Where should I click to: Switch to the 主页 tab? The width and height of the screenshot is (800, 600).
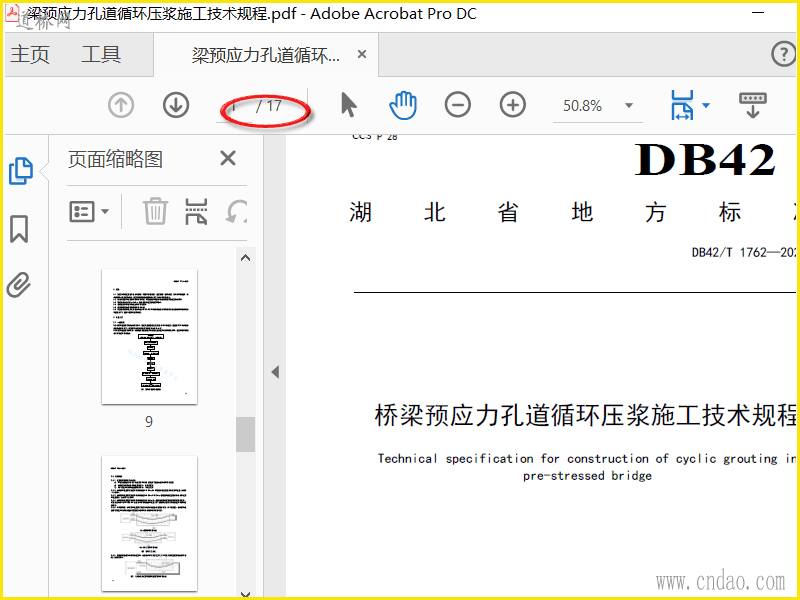coord(30,54)
